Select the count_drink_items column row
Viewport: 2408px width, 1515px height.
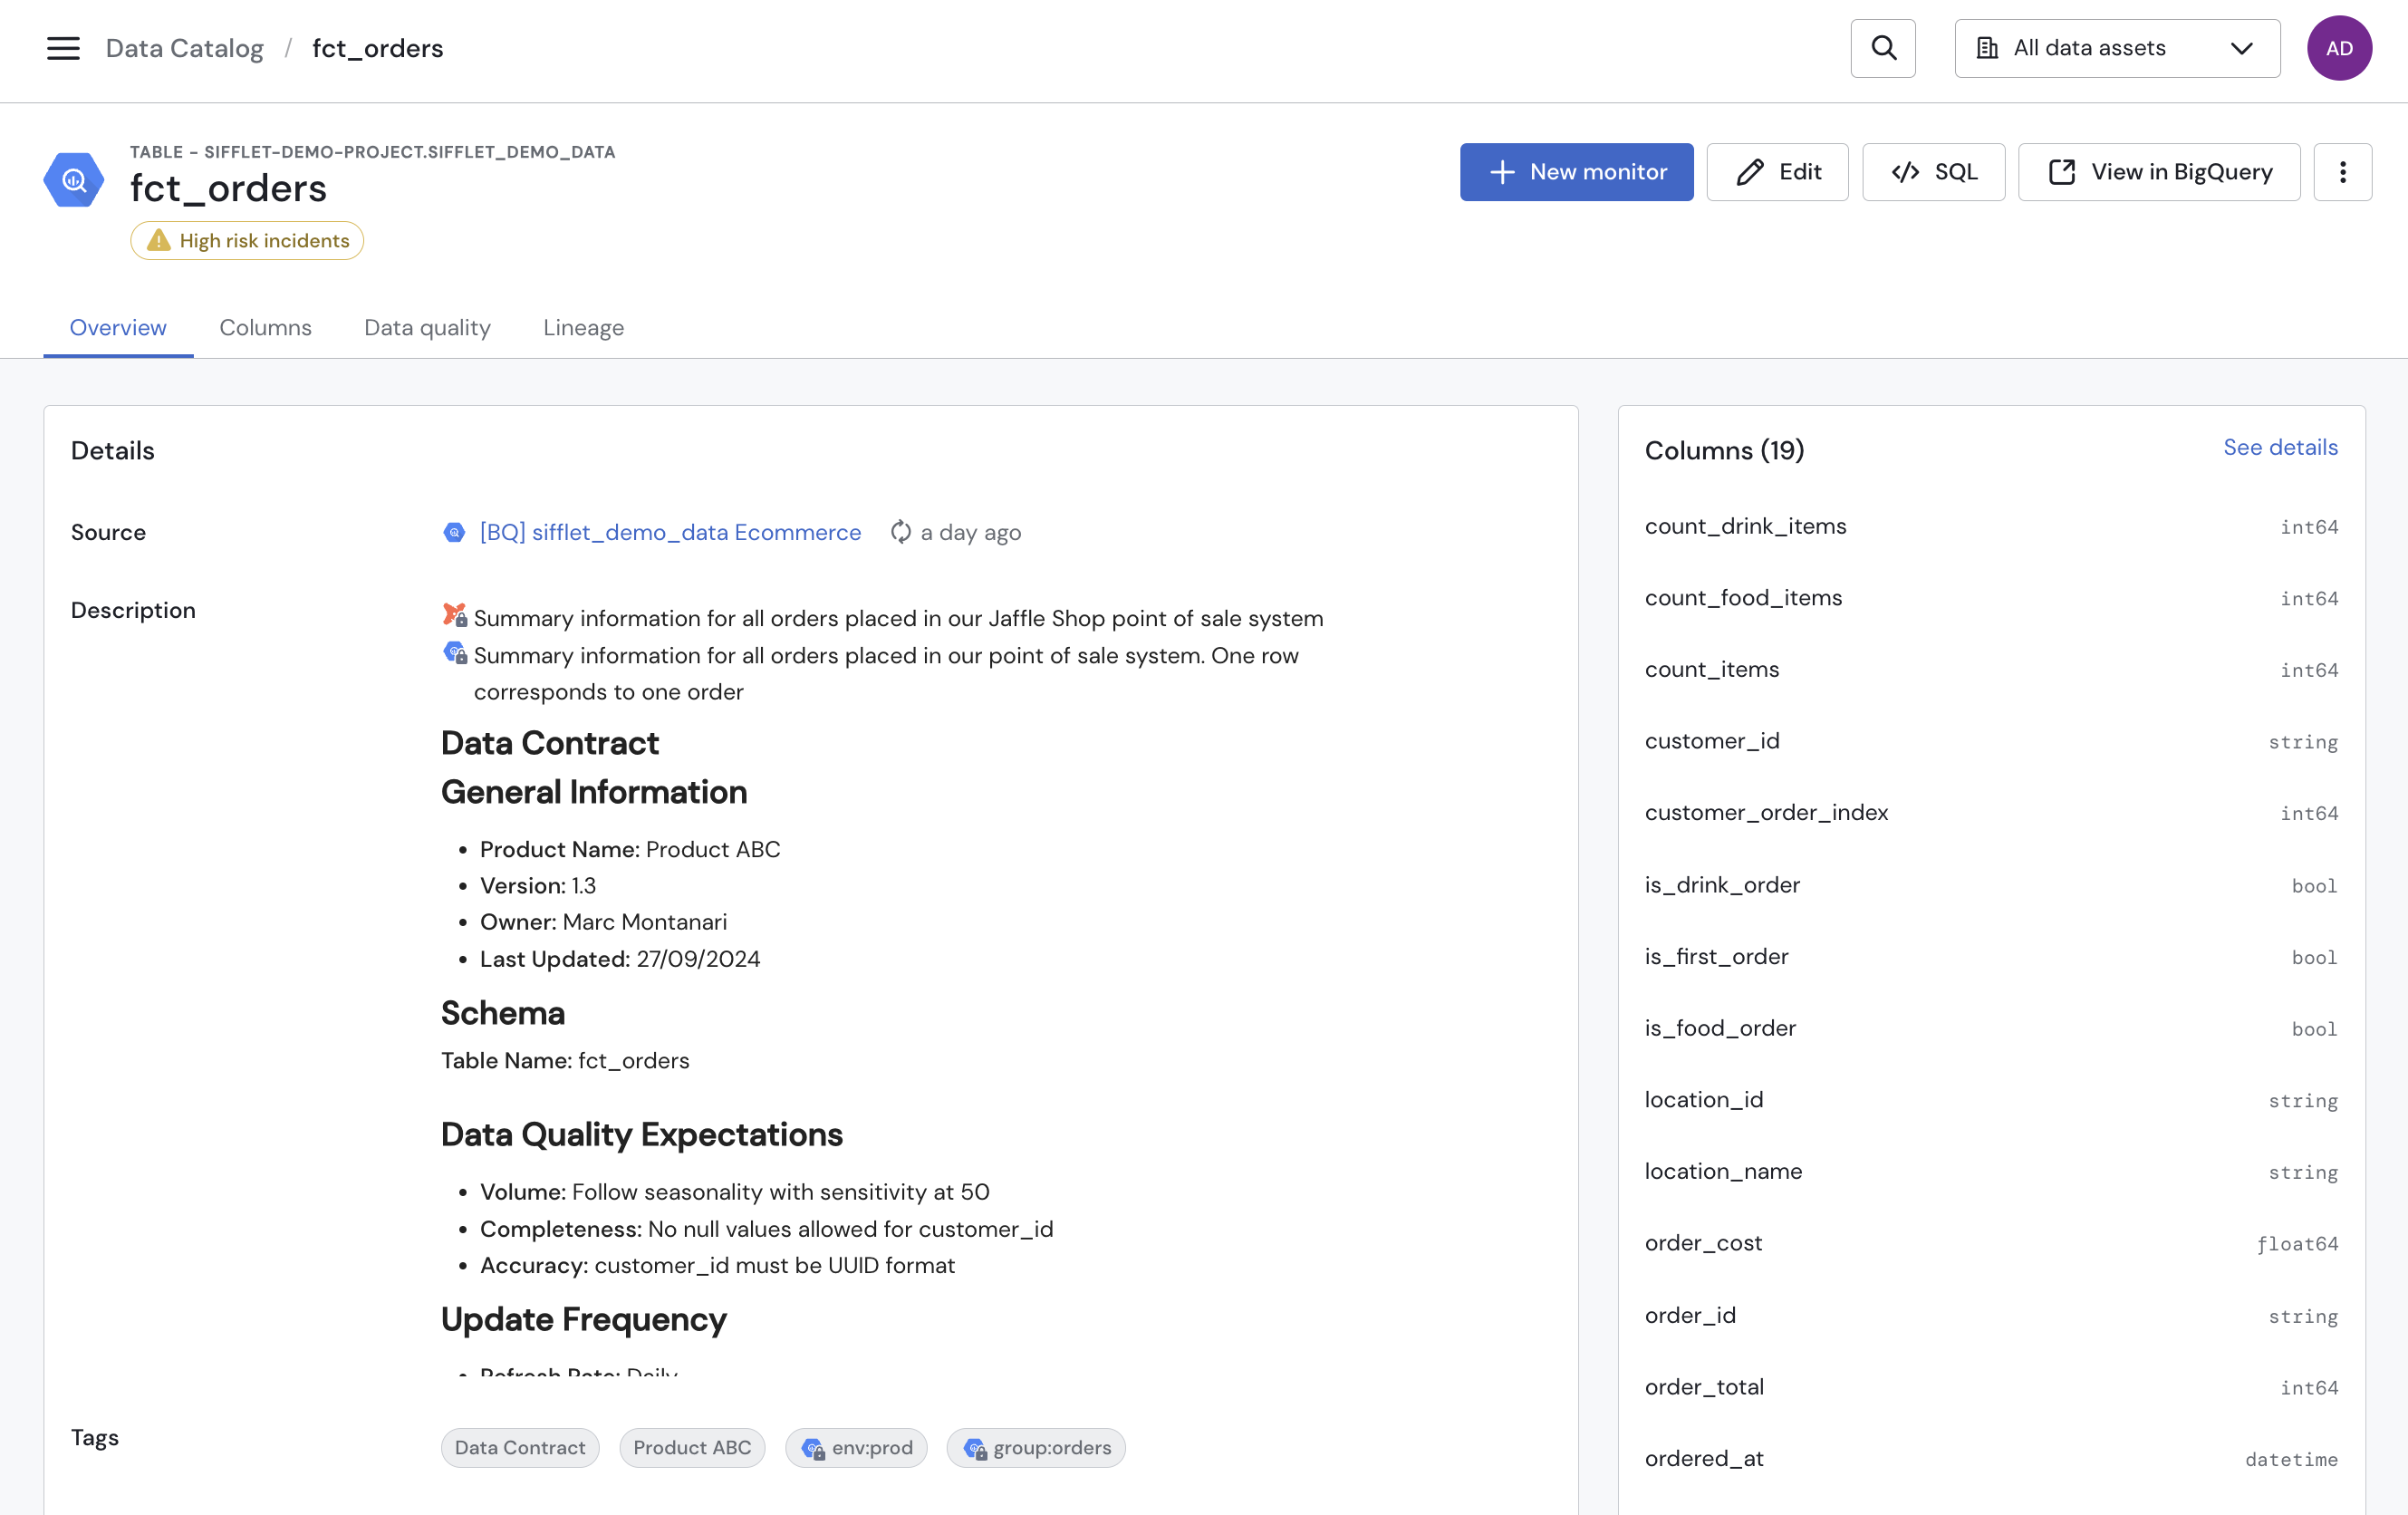coord(1991,526)
